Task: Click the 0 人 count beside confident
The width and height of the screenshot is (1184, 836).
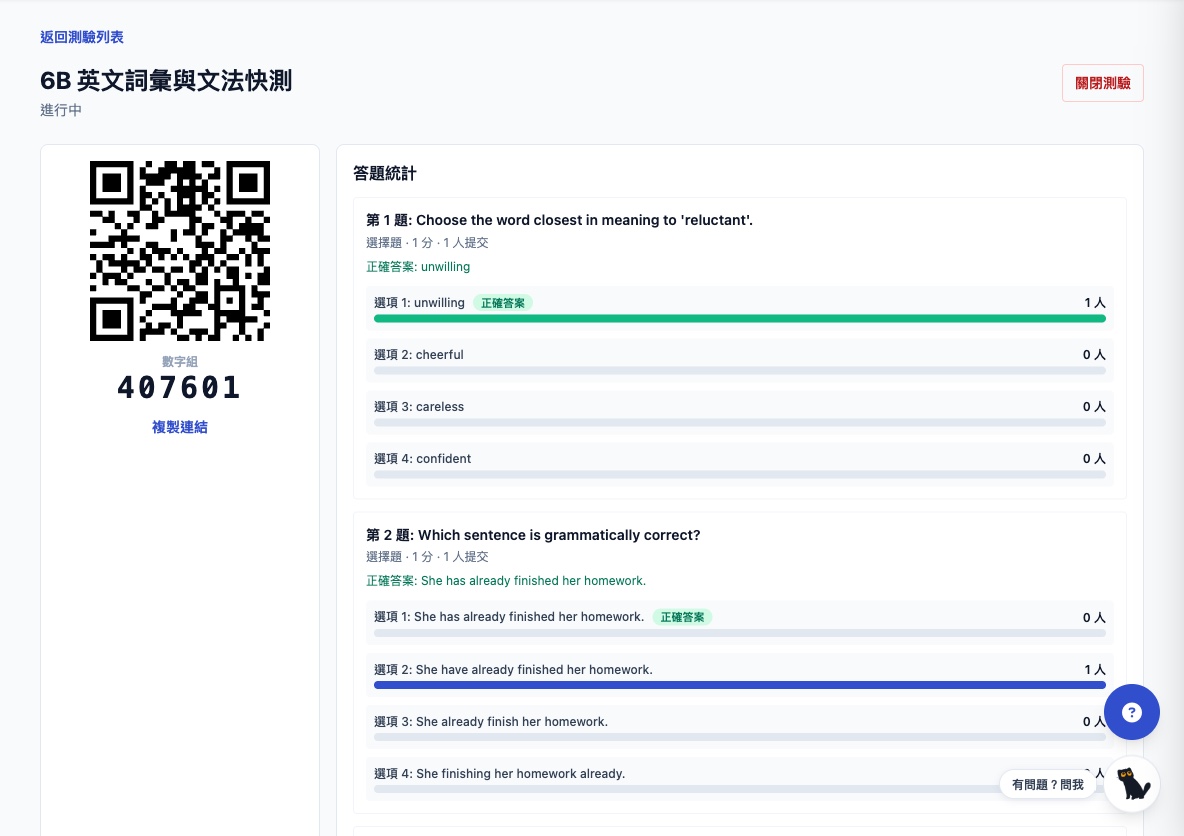Action: tap(1094, 459)
